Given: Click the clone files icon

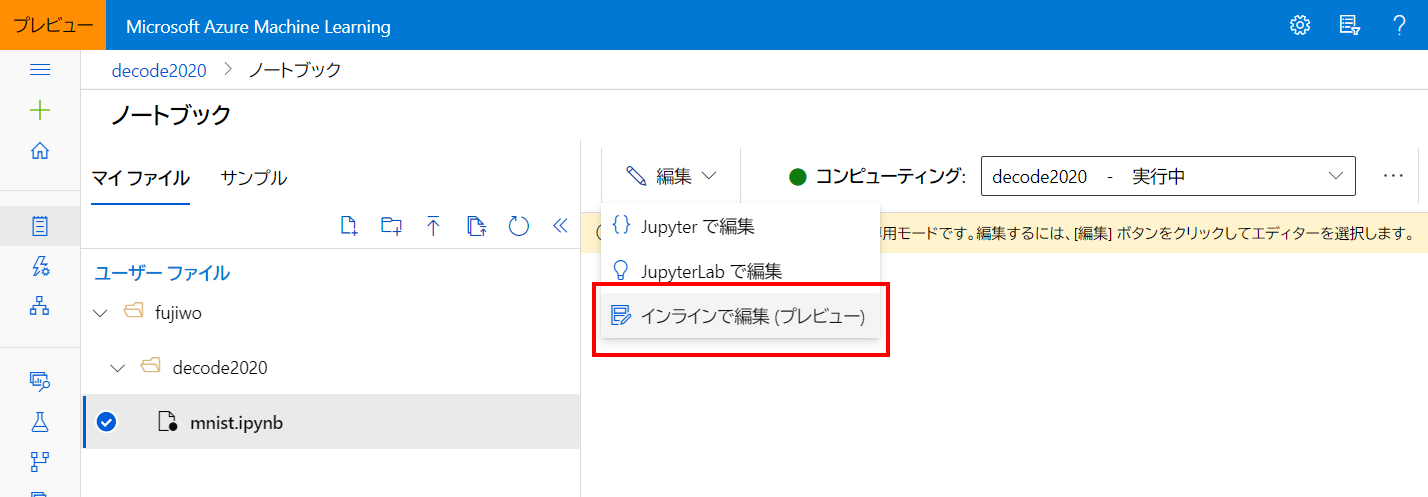Looking at the screenshot, I should pos(476,226).
